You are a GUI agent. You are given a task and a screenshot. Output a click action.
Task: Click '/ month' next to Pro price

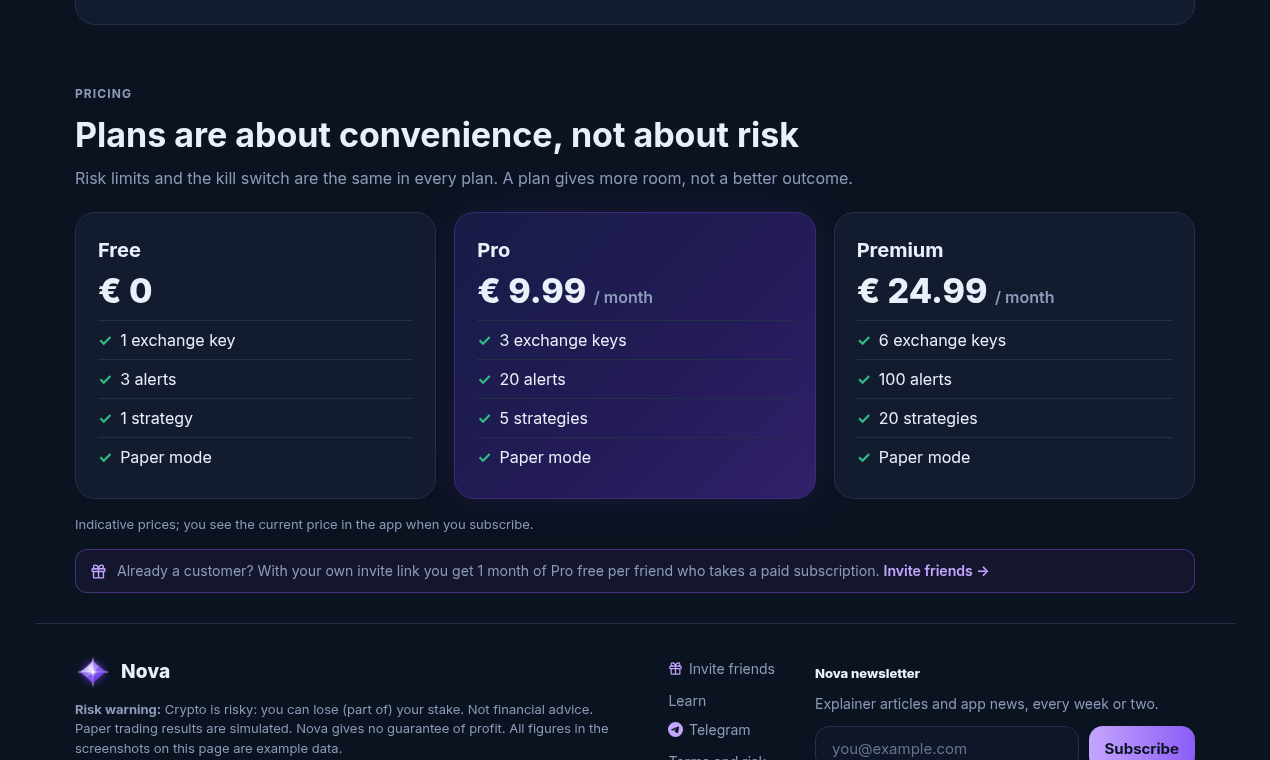[623, 297]
